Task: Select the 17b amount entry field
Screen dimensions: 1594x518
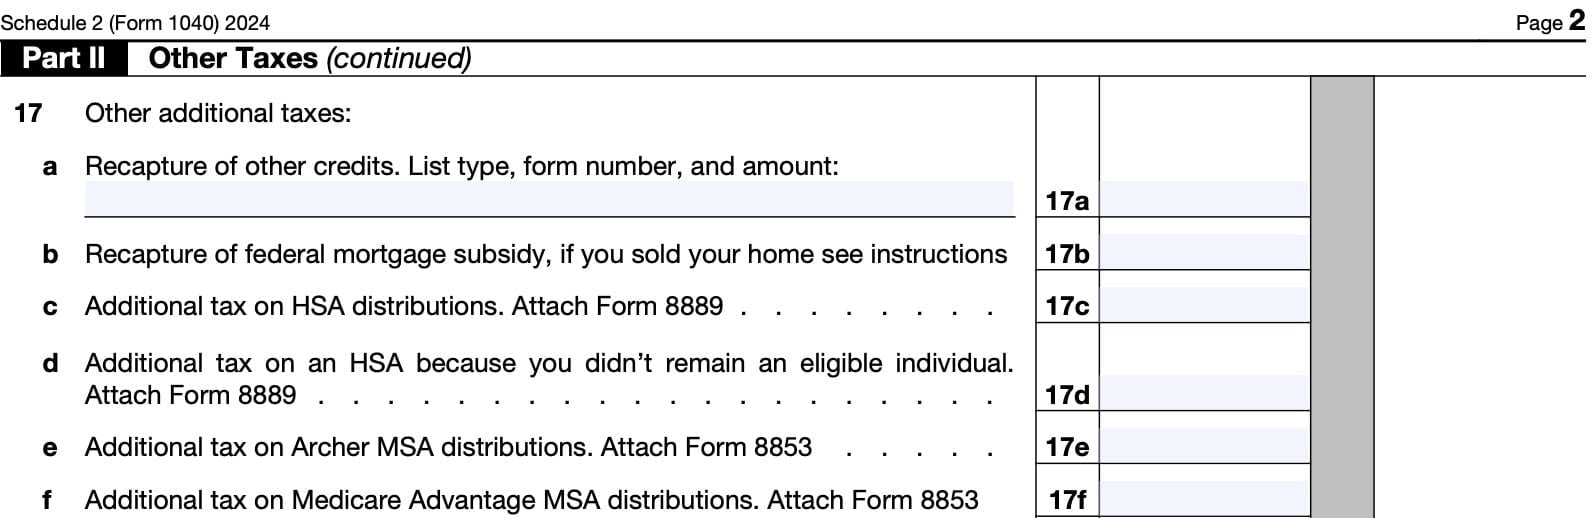Action: pyautogui.click(x=1204, y=252)
